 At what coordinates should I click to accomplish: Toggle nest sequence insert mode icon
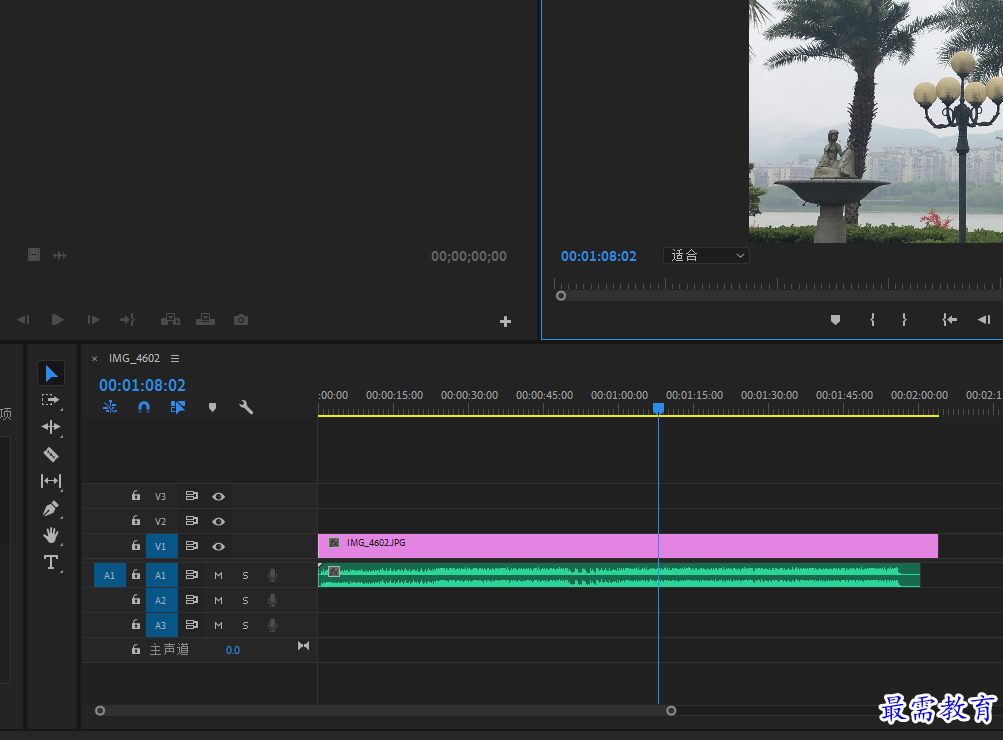tap(110, 407)
